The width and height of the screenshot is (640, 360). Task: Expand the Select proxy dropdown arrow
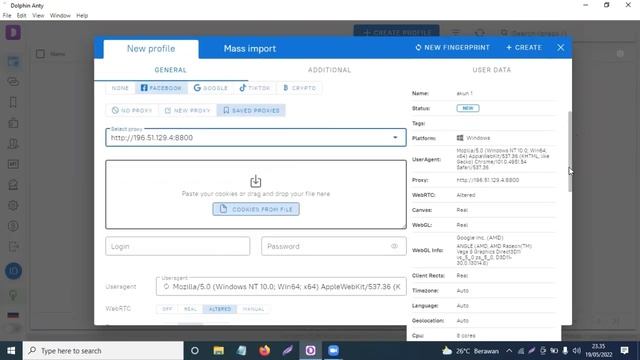395,138
